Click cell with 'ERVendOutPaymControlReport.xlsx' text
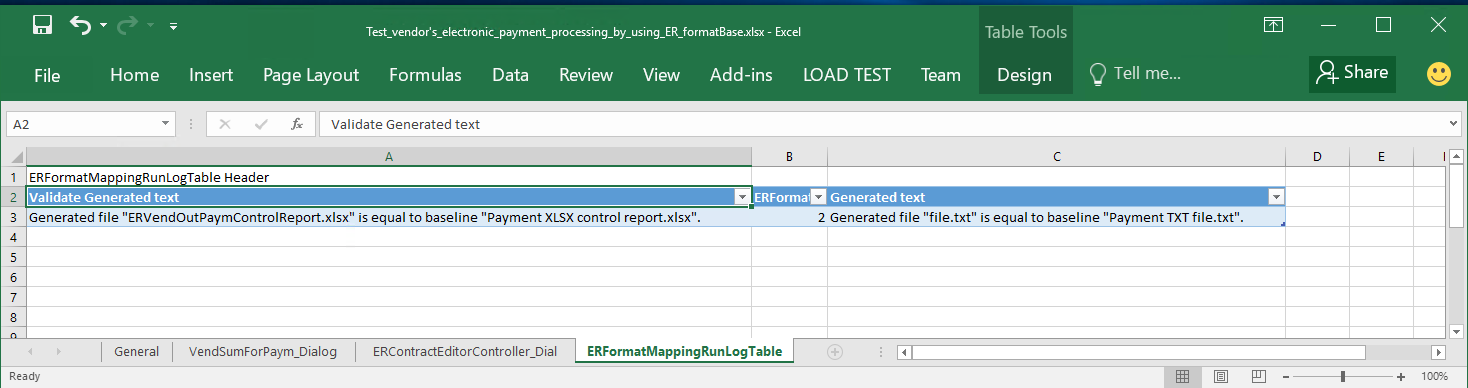1468x388 pixels. click(x=388, y=217)
